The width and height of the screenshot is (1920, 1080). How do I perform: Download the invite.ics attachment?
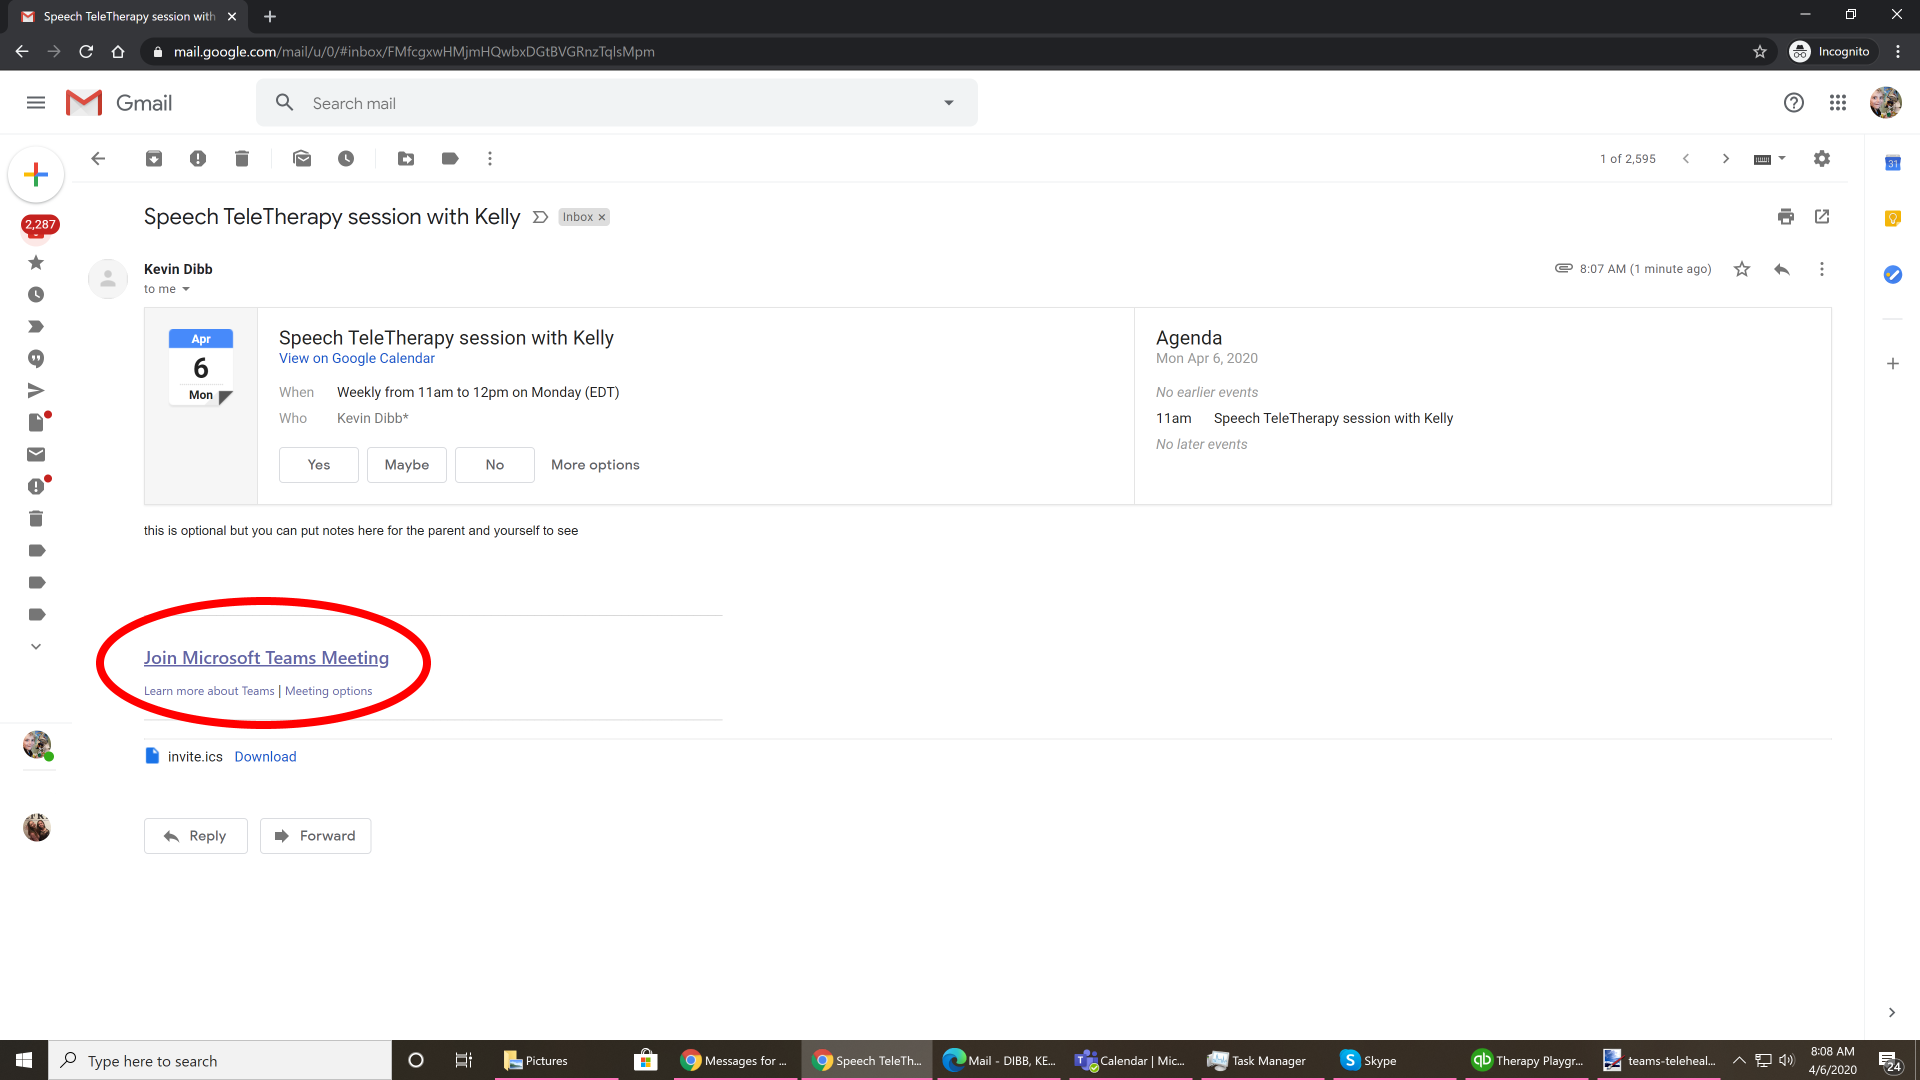265,757
